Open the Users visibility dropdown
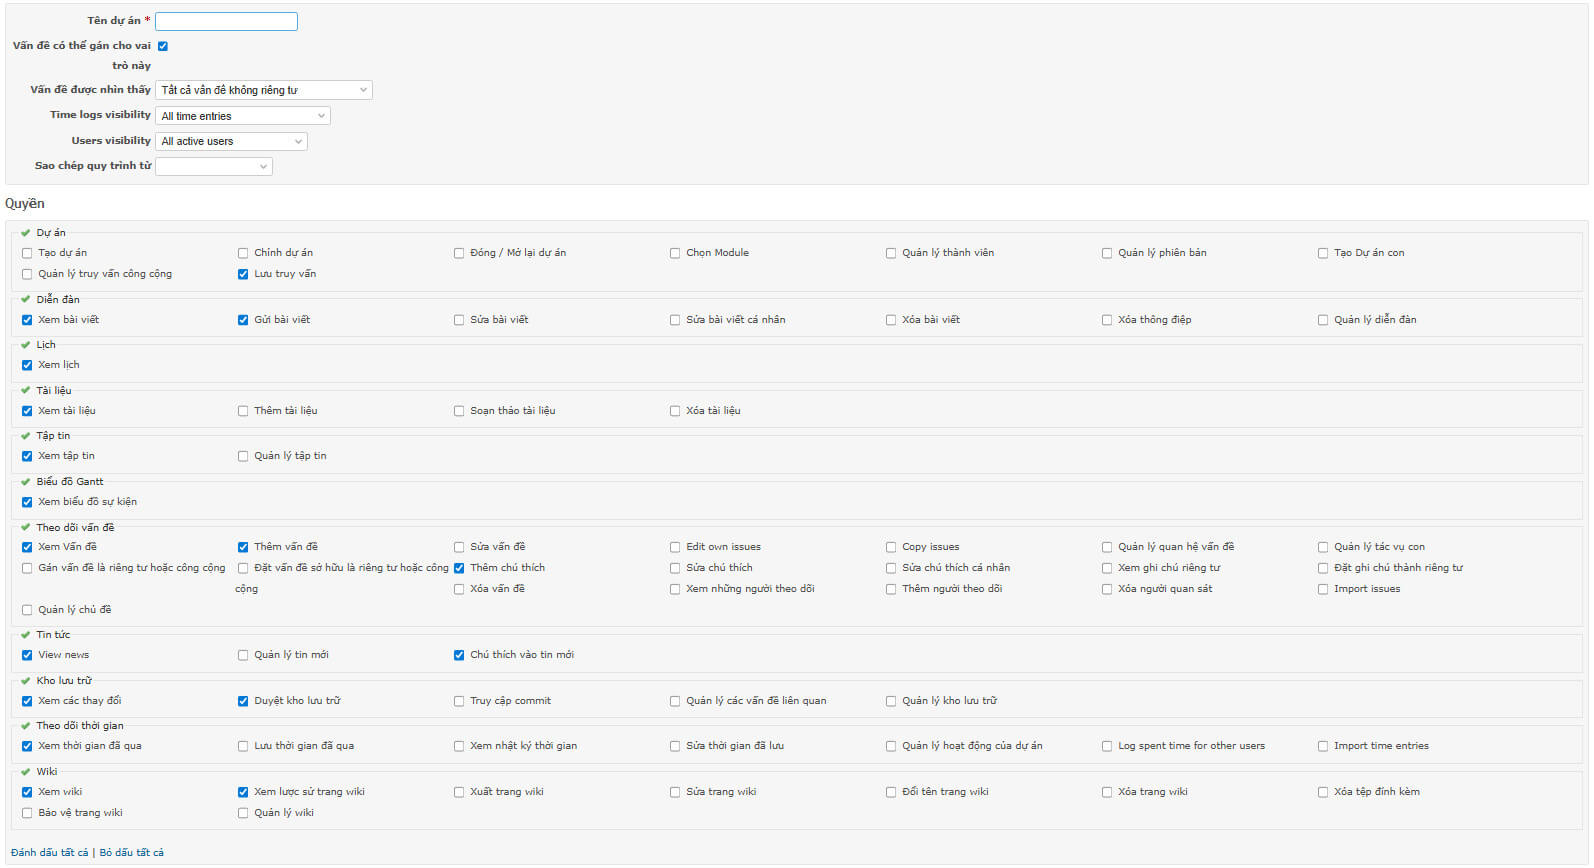Viewport: 1594px width, 868px height. (x=231, y=142)
